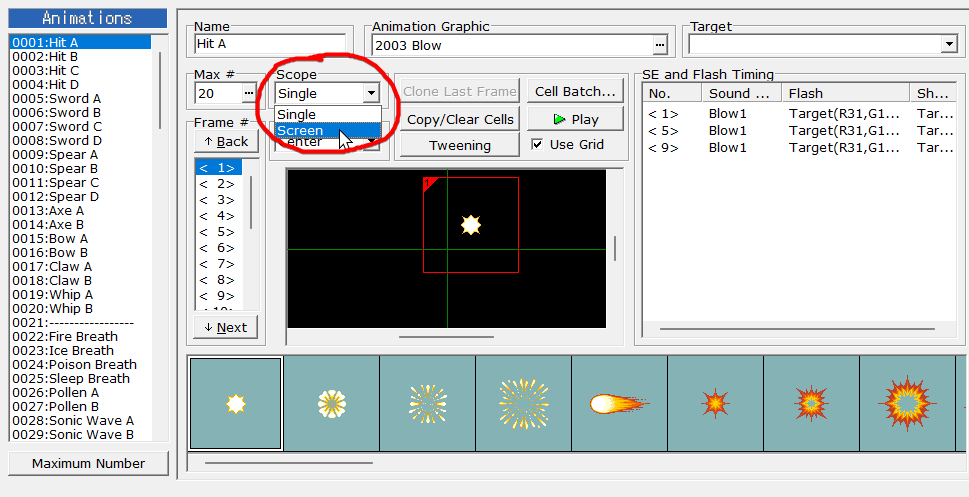Select the large red explosion cell thumbnail

907,404
